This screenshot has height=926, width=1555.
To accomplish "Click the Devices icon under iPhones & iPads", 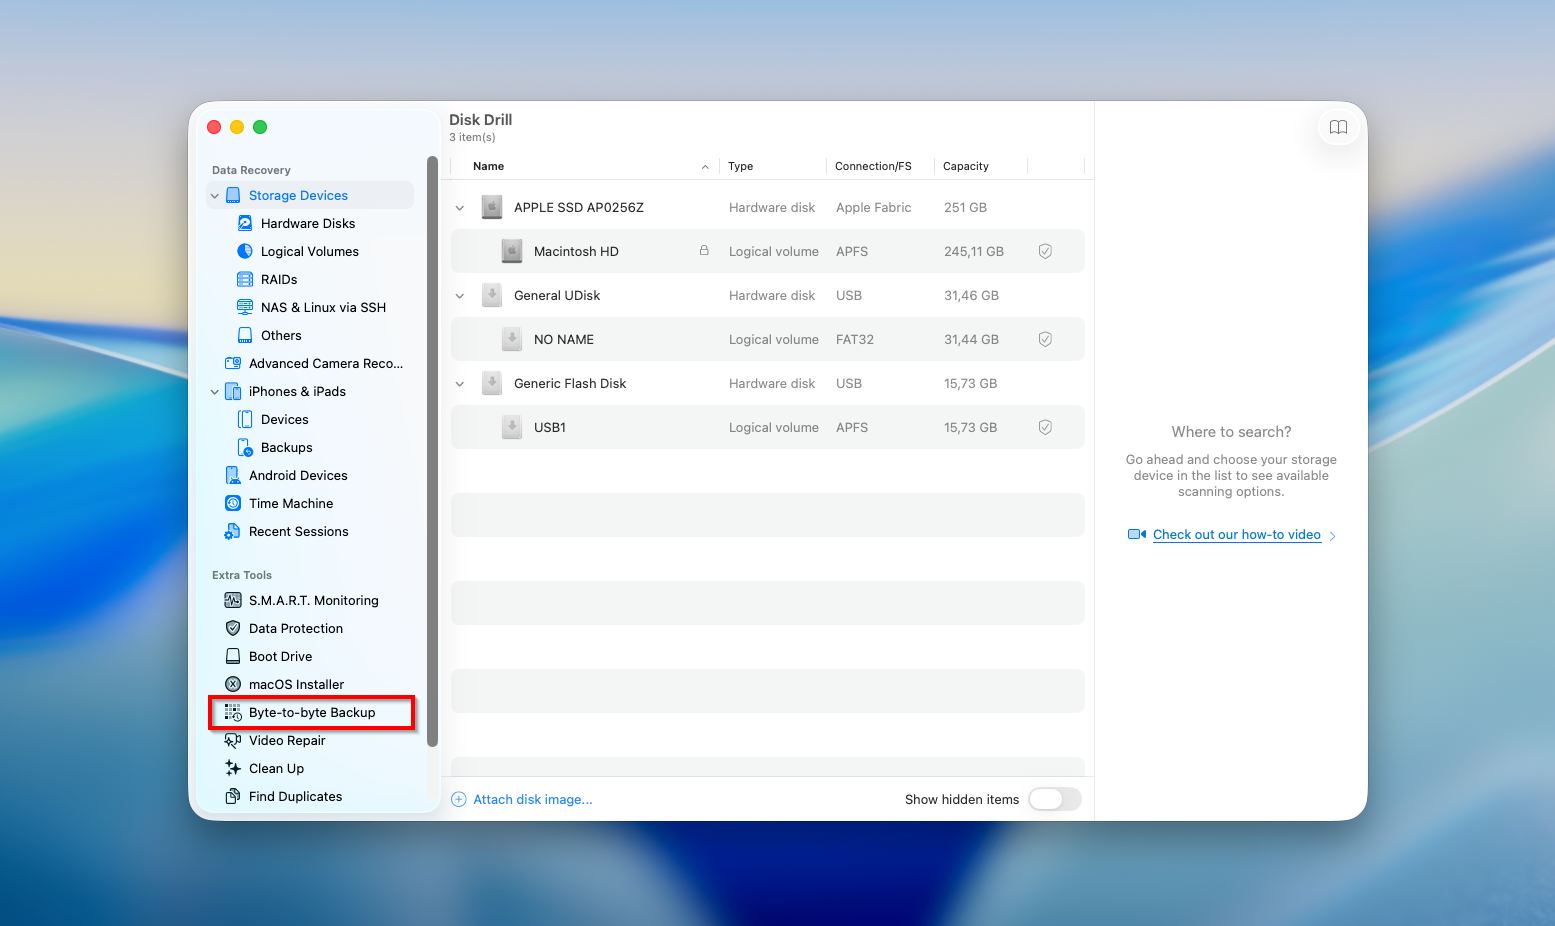I will [x=245, y=419].
